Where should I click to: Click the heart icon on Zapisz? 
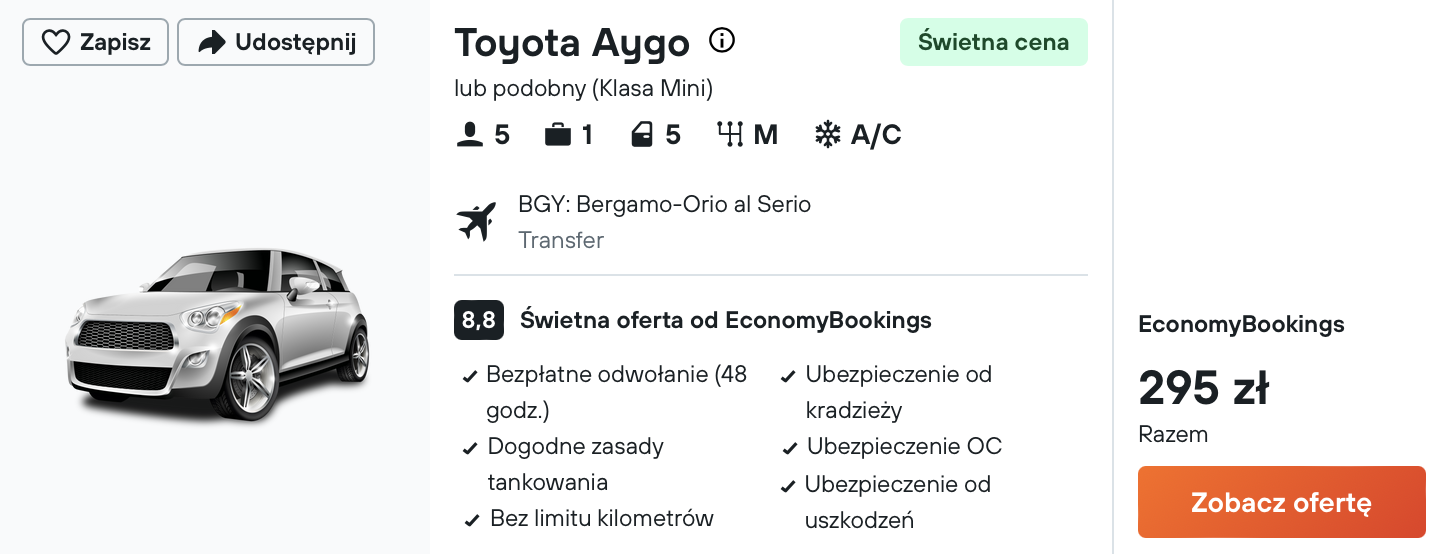point(55,43)
